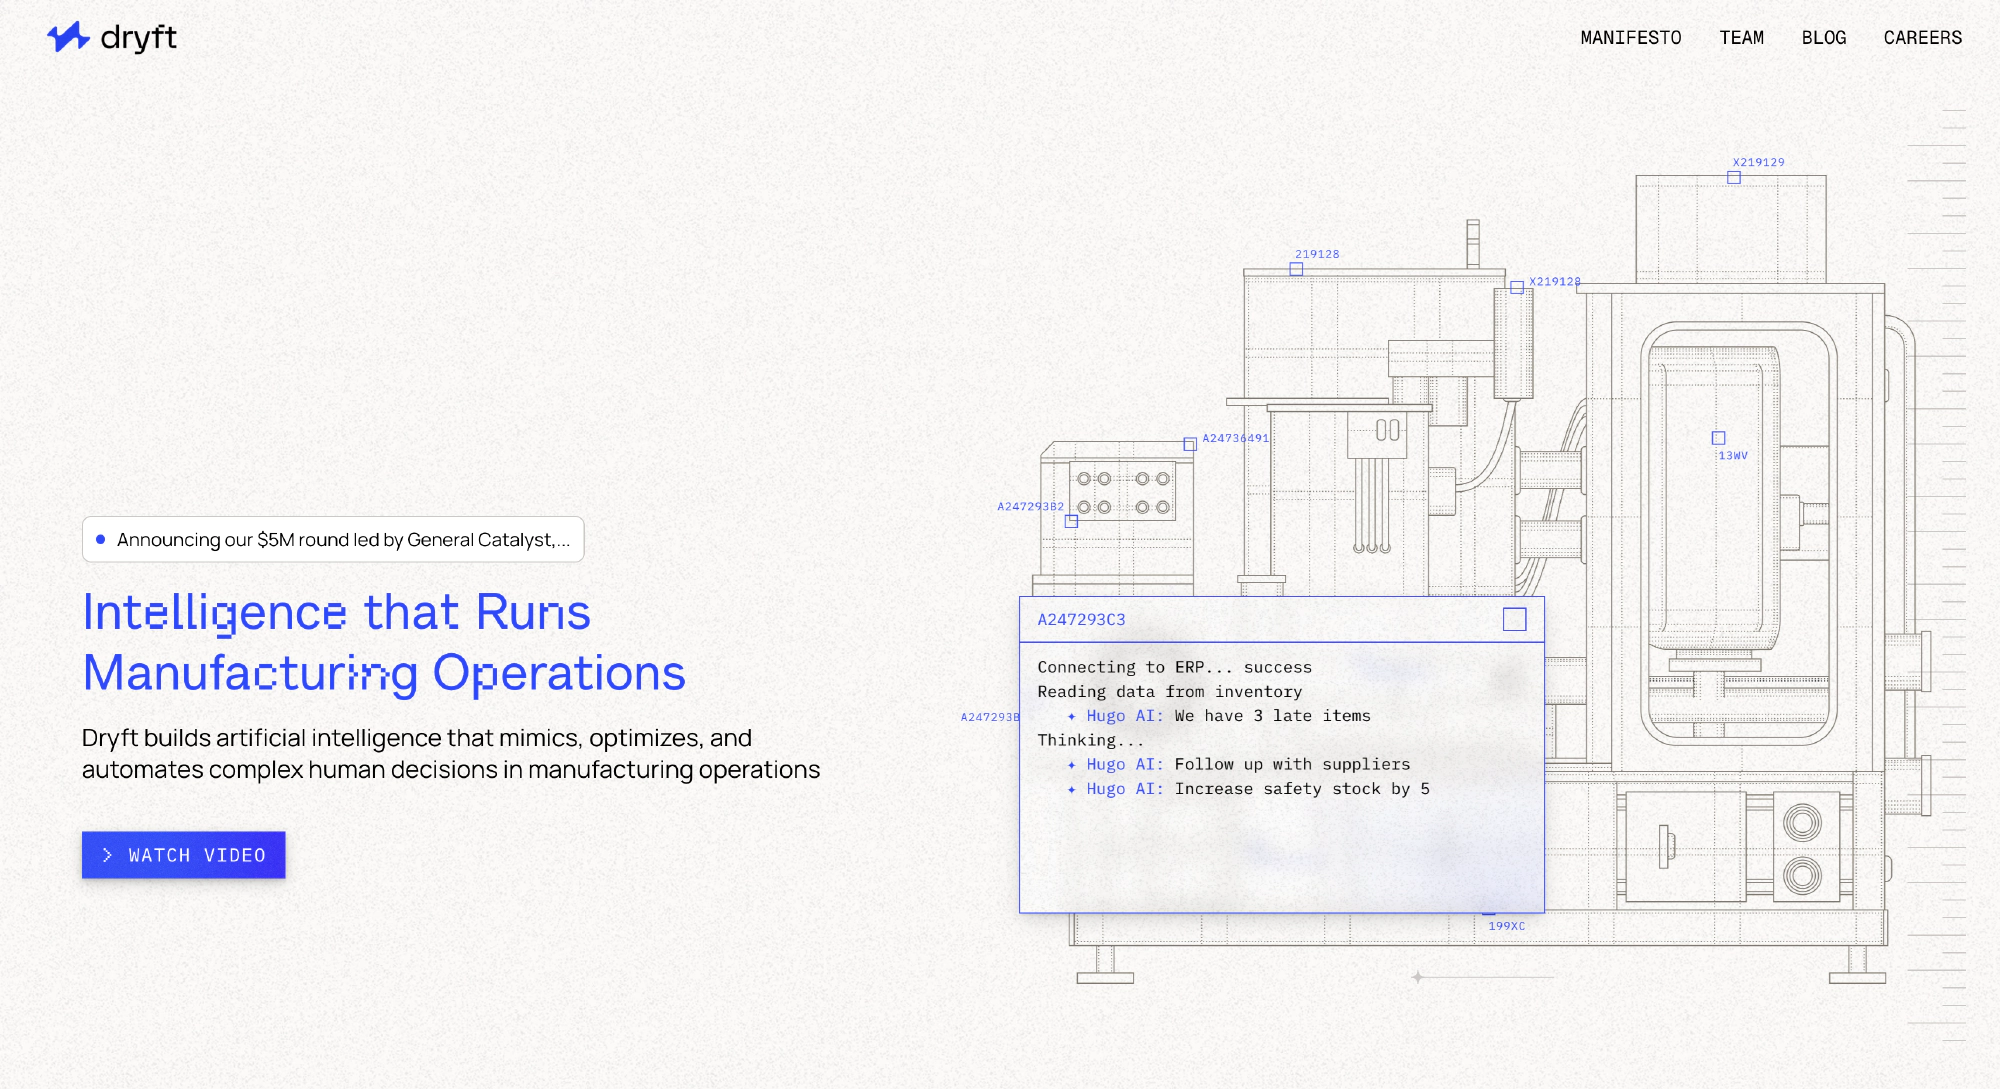The image size is (2000, 1089).
Task: Open the $5M round announcement link
Action: pyautogui.click(x=343, y=540)
